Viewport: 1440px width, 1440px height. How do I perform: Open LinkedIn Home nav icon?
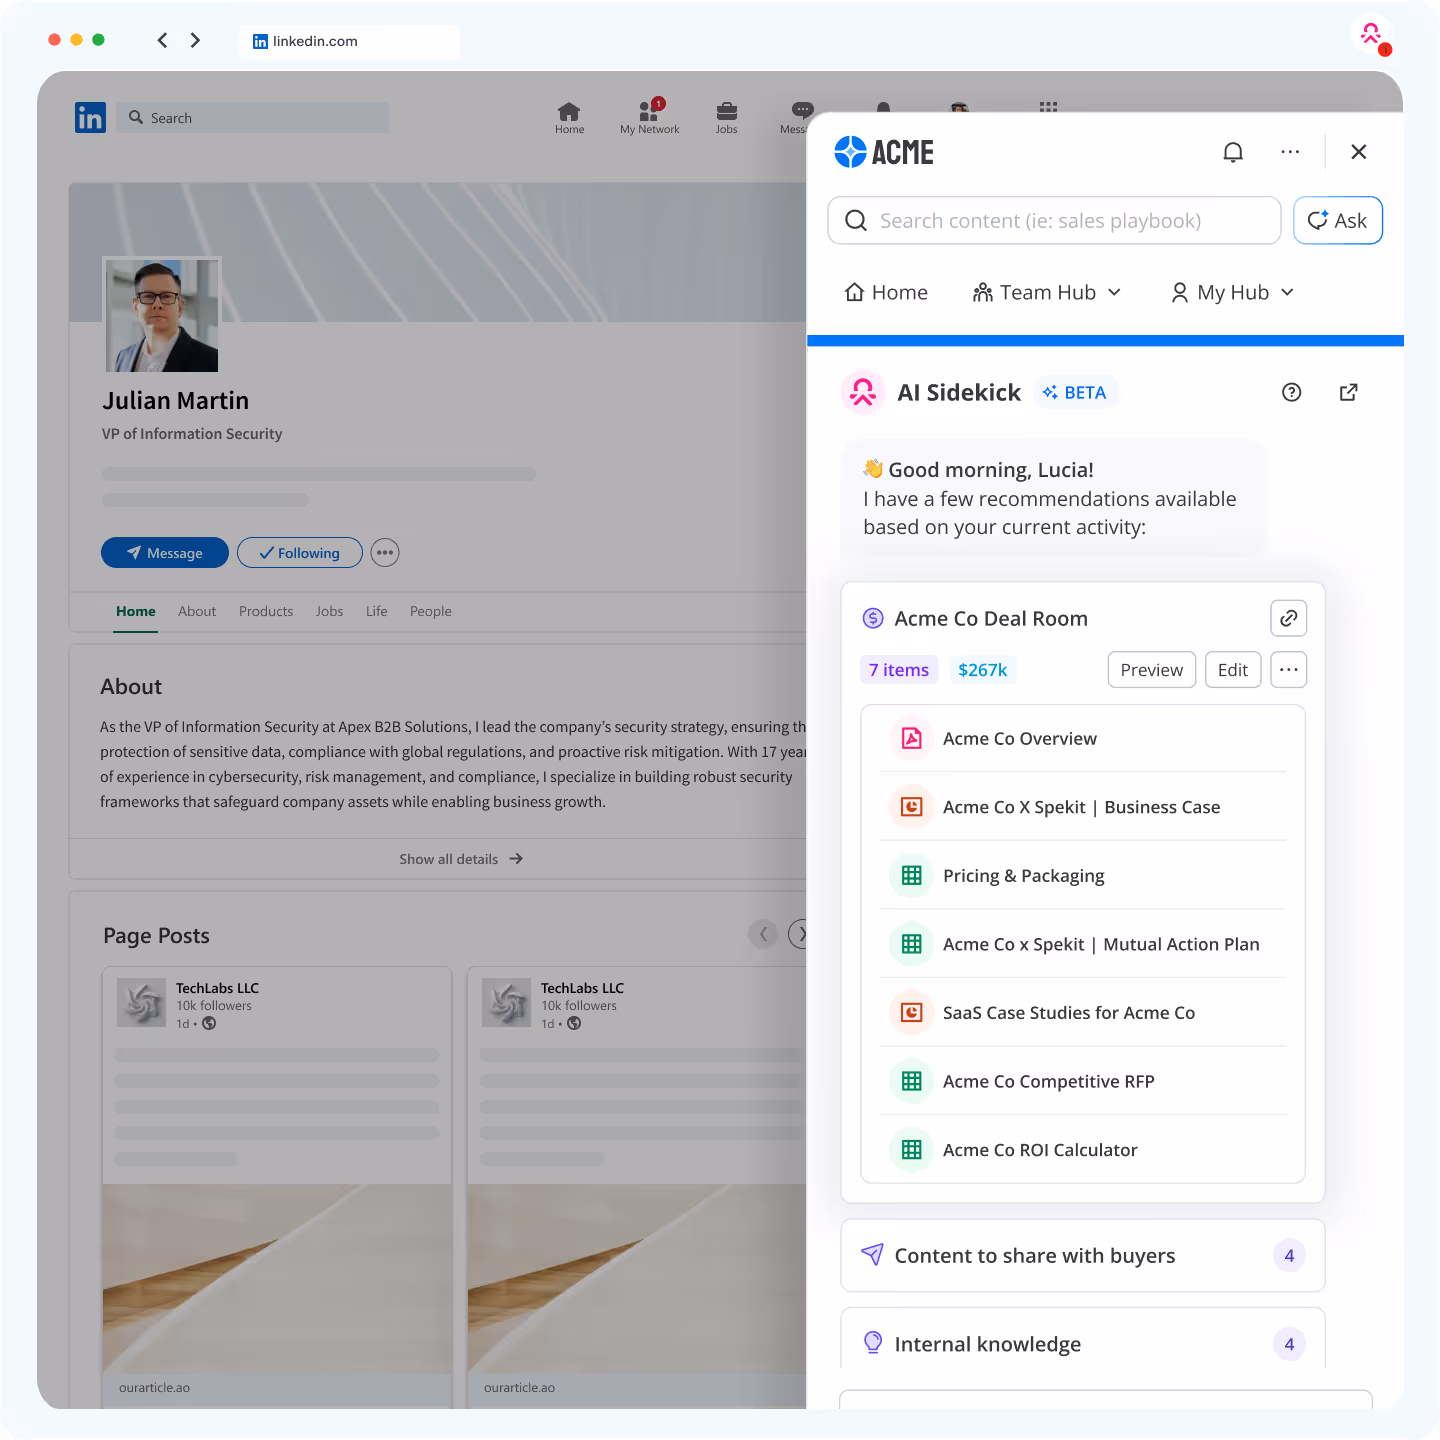[x=569, y=118]
